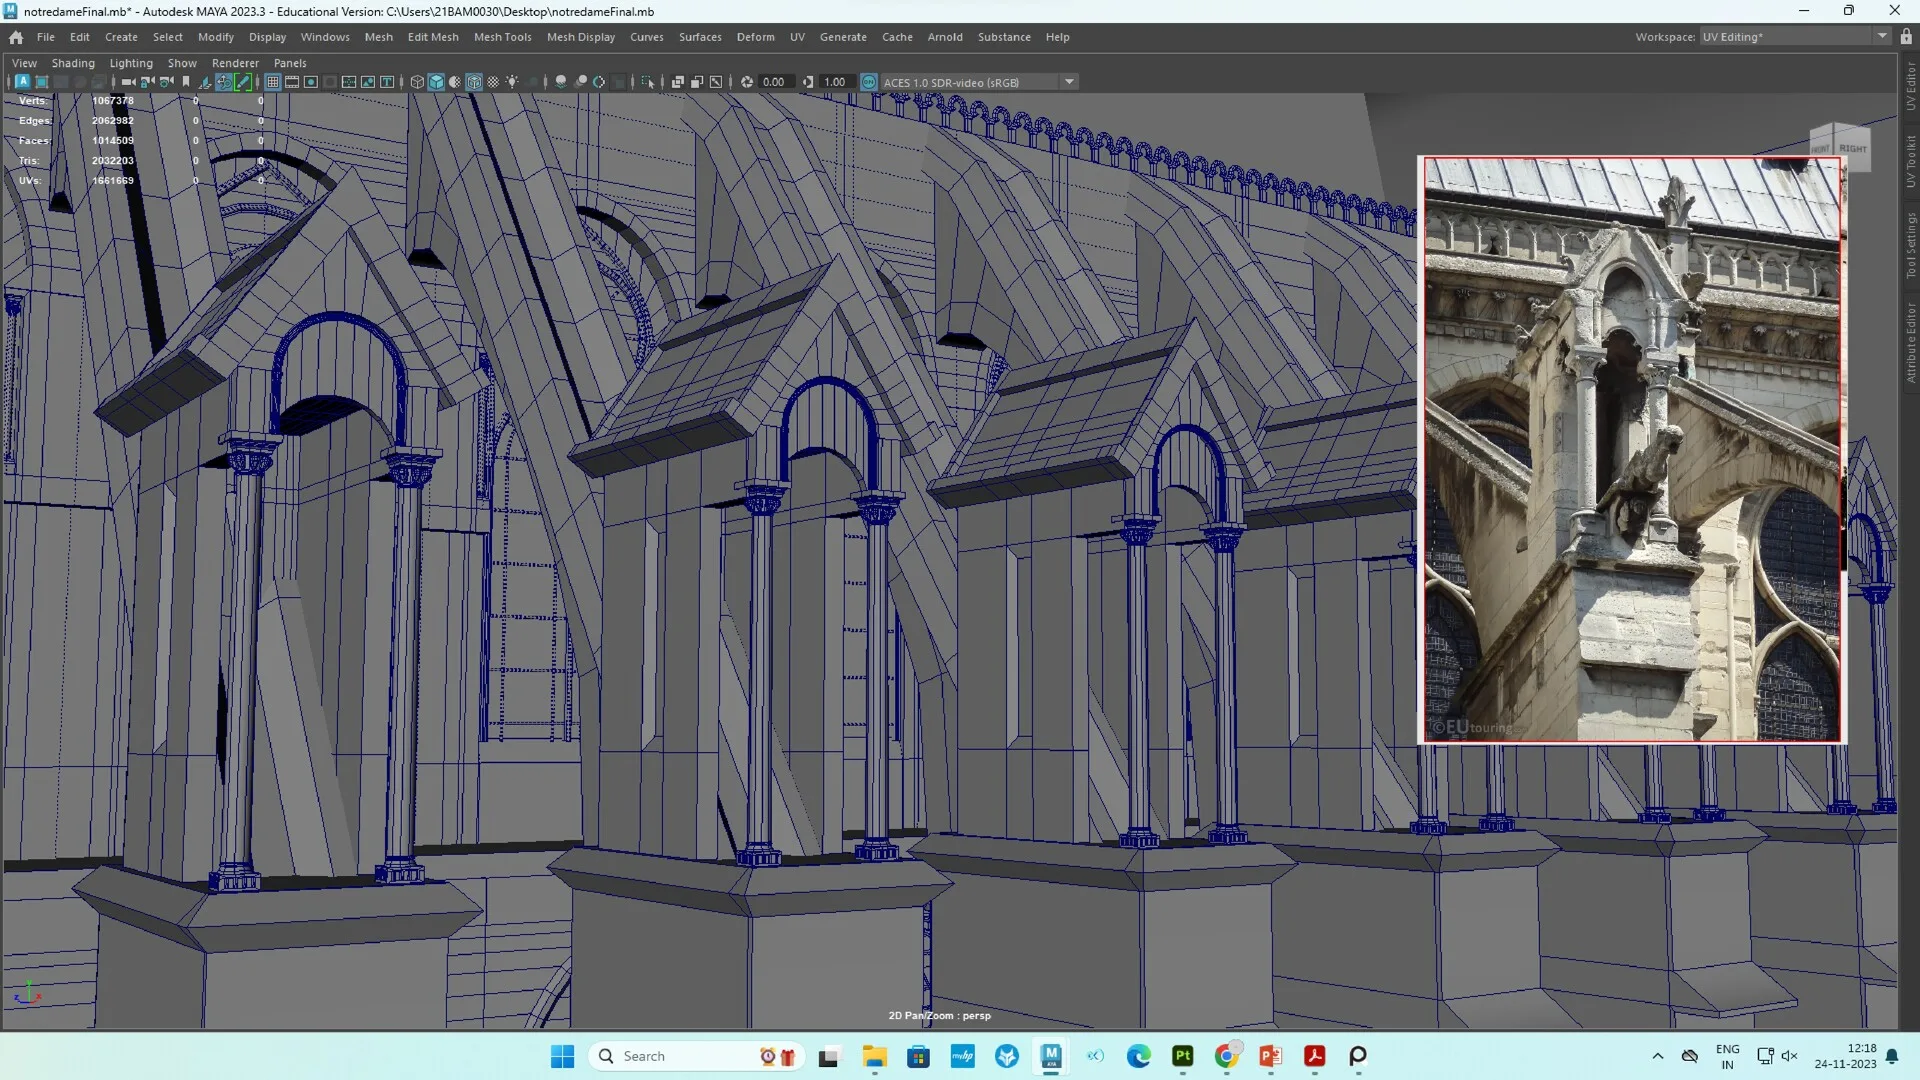Enable wireframe display mode in viewport
The width and height of the screenshot is (1920, 1080).
[418, 82]
